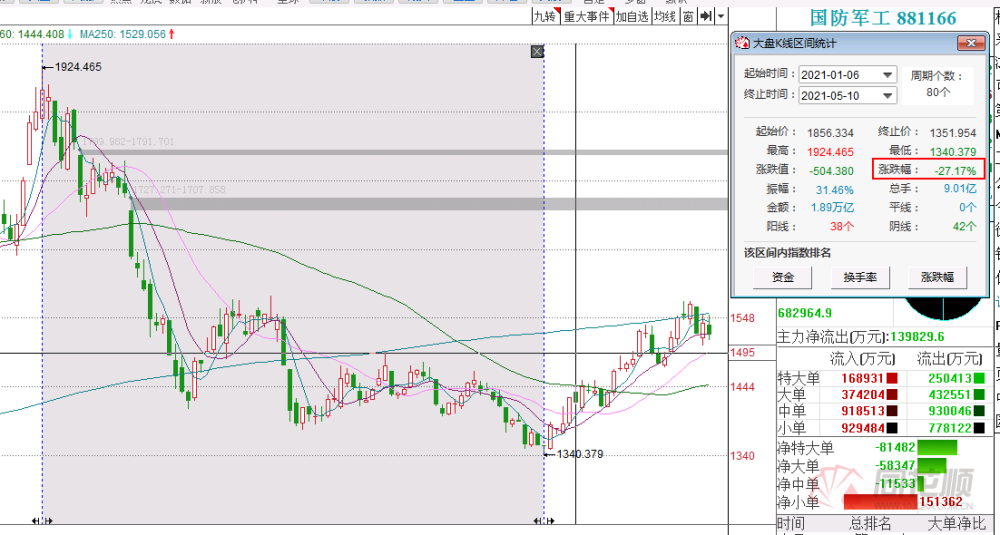Image resolution: width=1000 pixels, height=535 pixels.
Task: Click the MA250: 1529.056 indicator label
Action: [123, 34]
